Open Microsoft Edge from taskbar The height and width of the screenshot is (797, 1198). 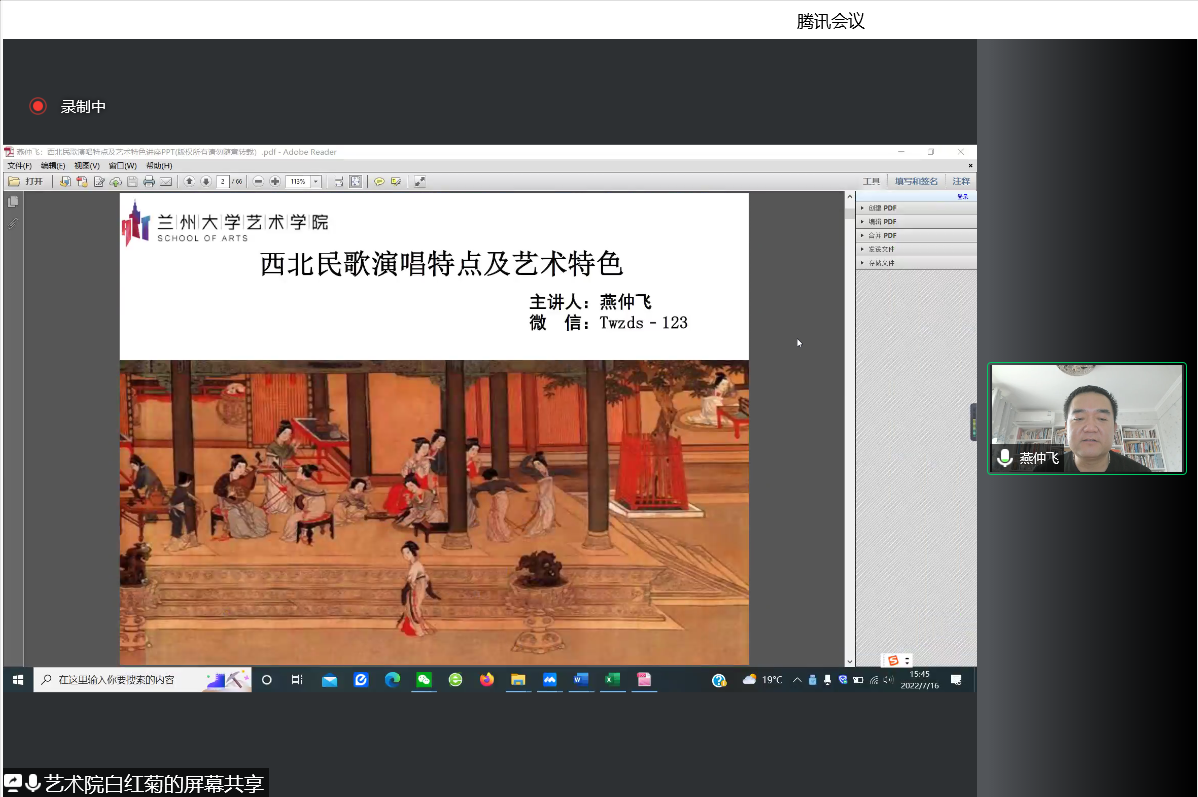(392, 679)
